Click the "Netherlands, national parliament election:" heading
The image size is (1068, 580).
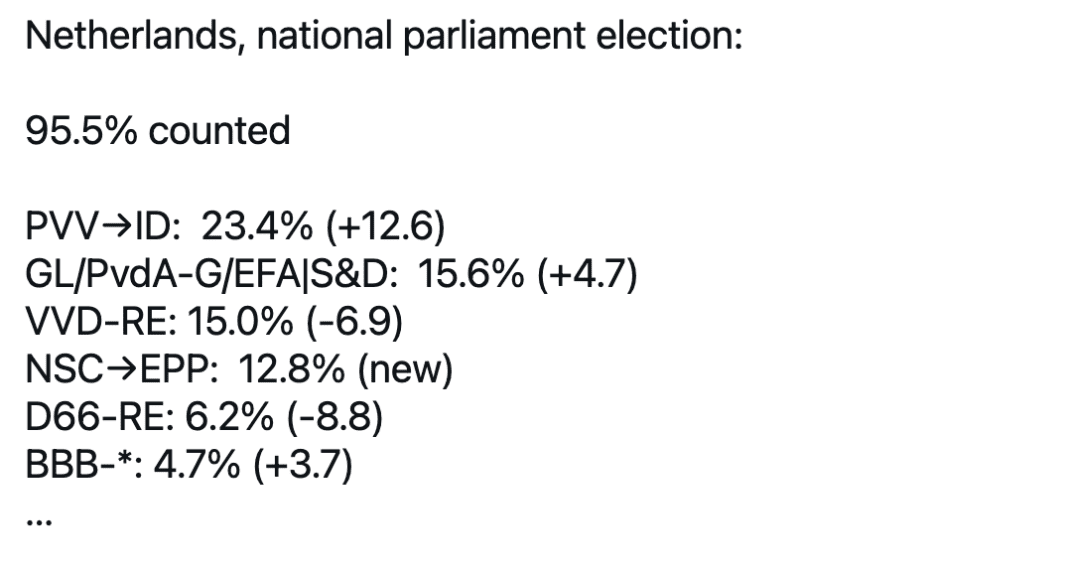383,36
